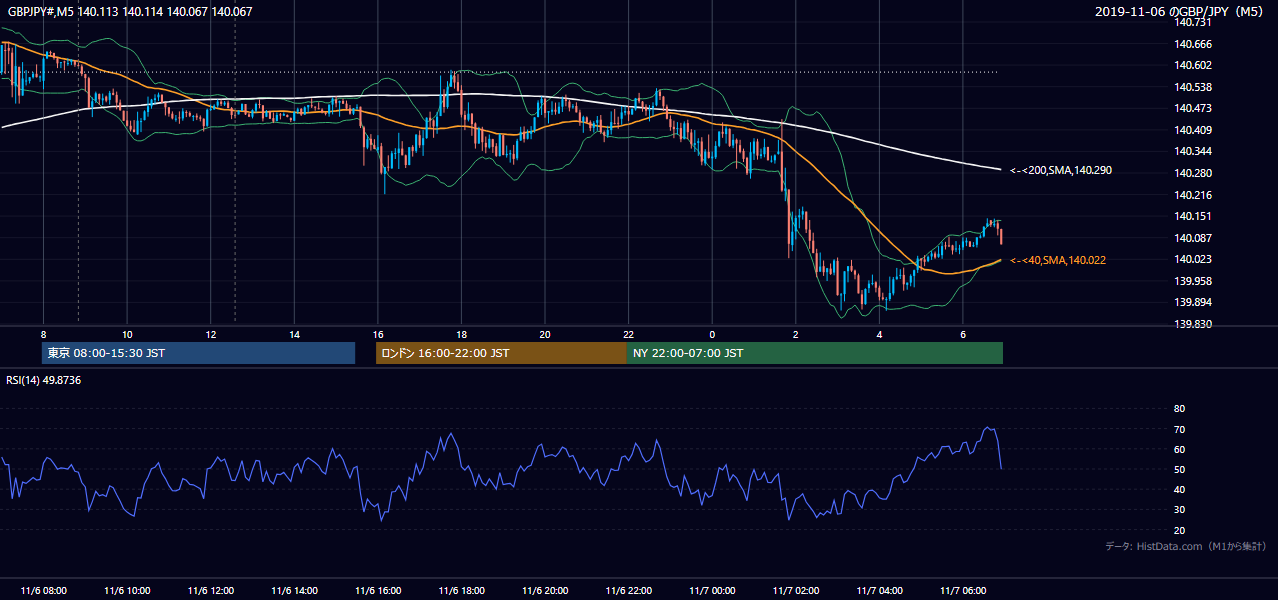Click price axis label 140.151
Screen dimensions: 1278x600
pyautogui.click(x=1194, y=216)
